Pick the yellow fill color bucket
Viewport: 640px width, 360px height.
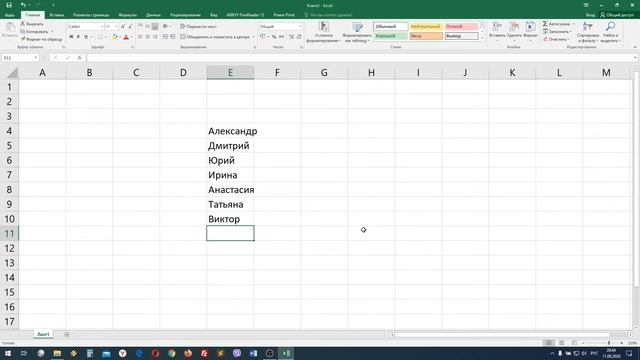coord(115,37)
